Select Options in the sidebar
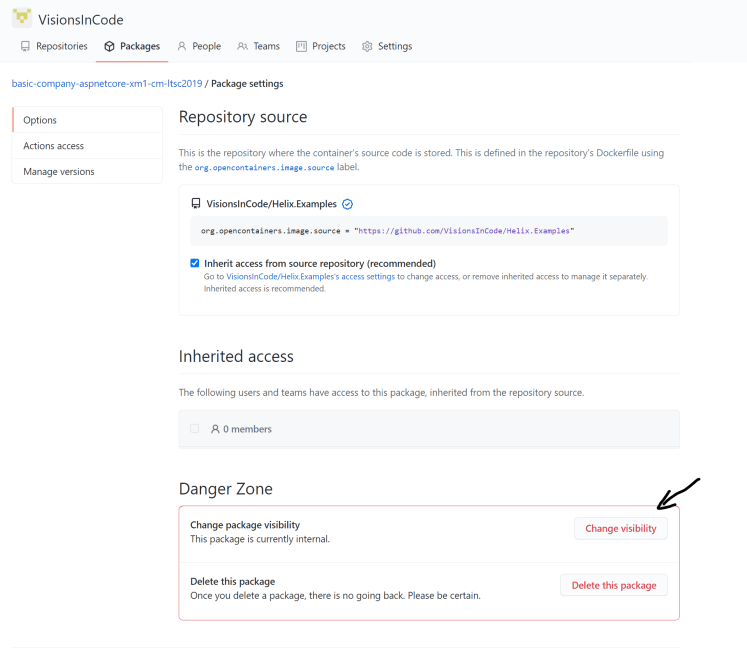 40,120
